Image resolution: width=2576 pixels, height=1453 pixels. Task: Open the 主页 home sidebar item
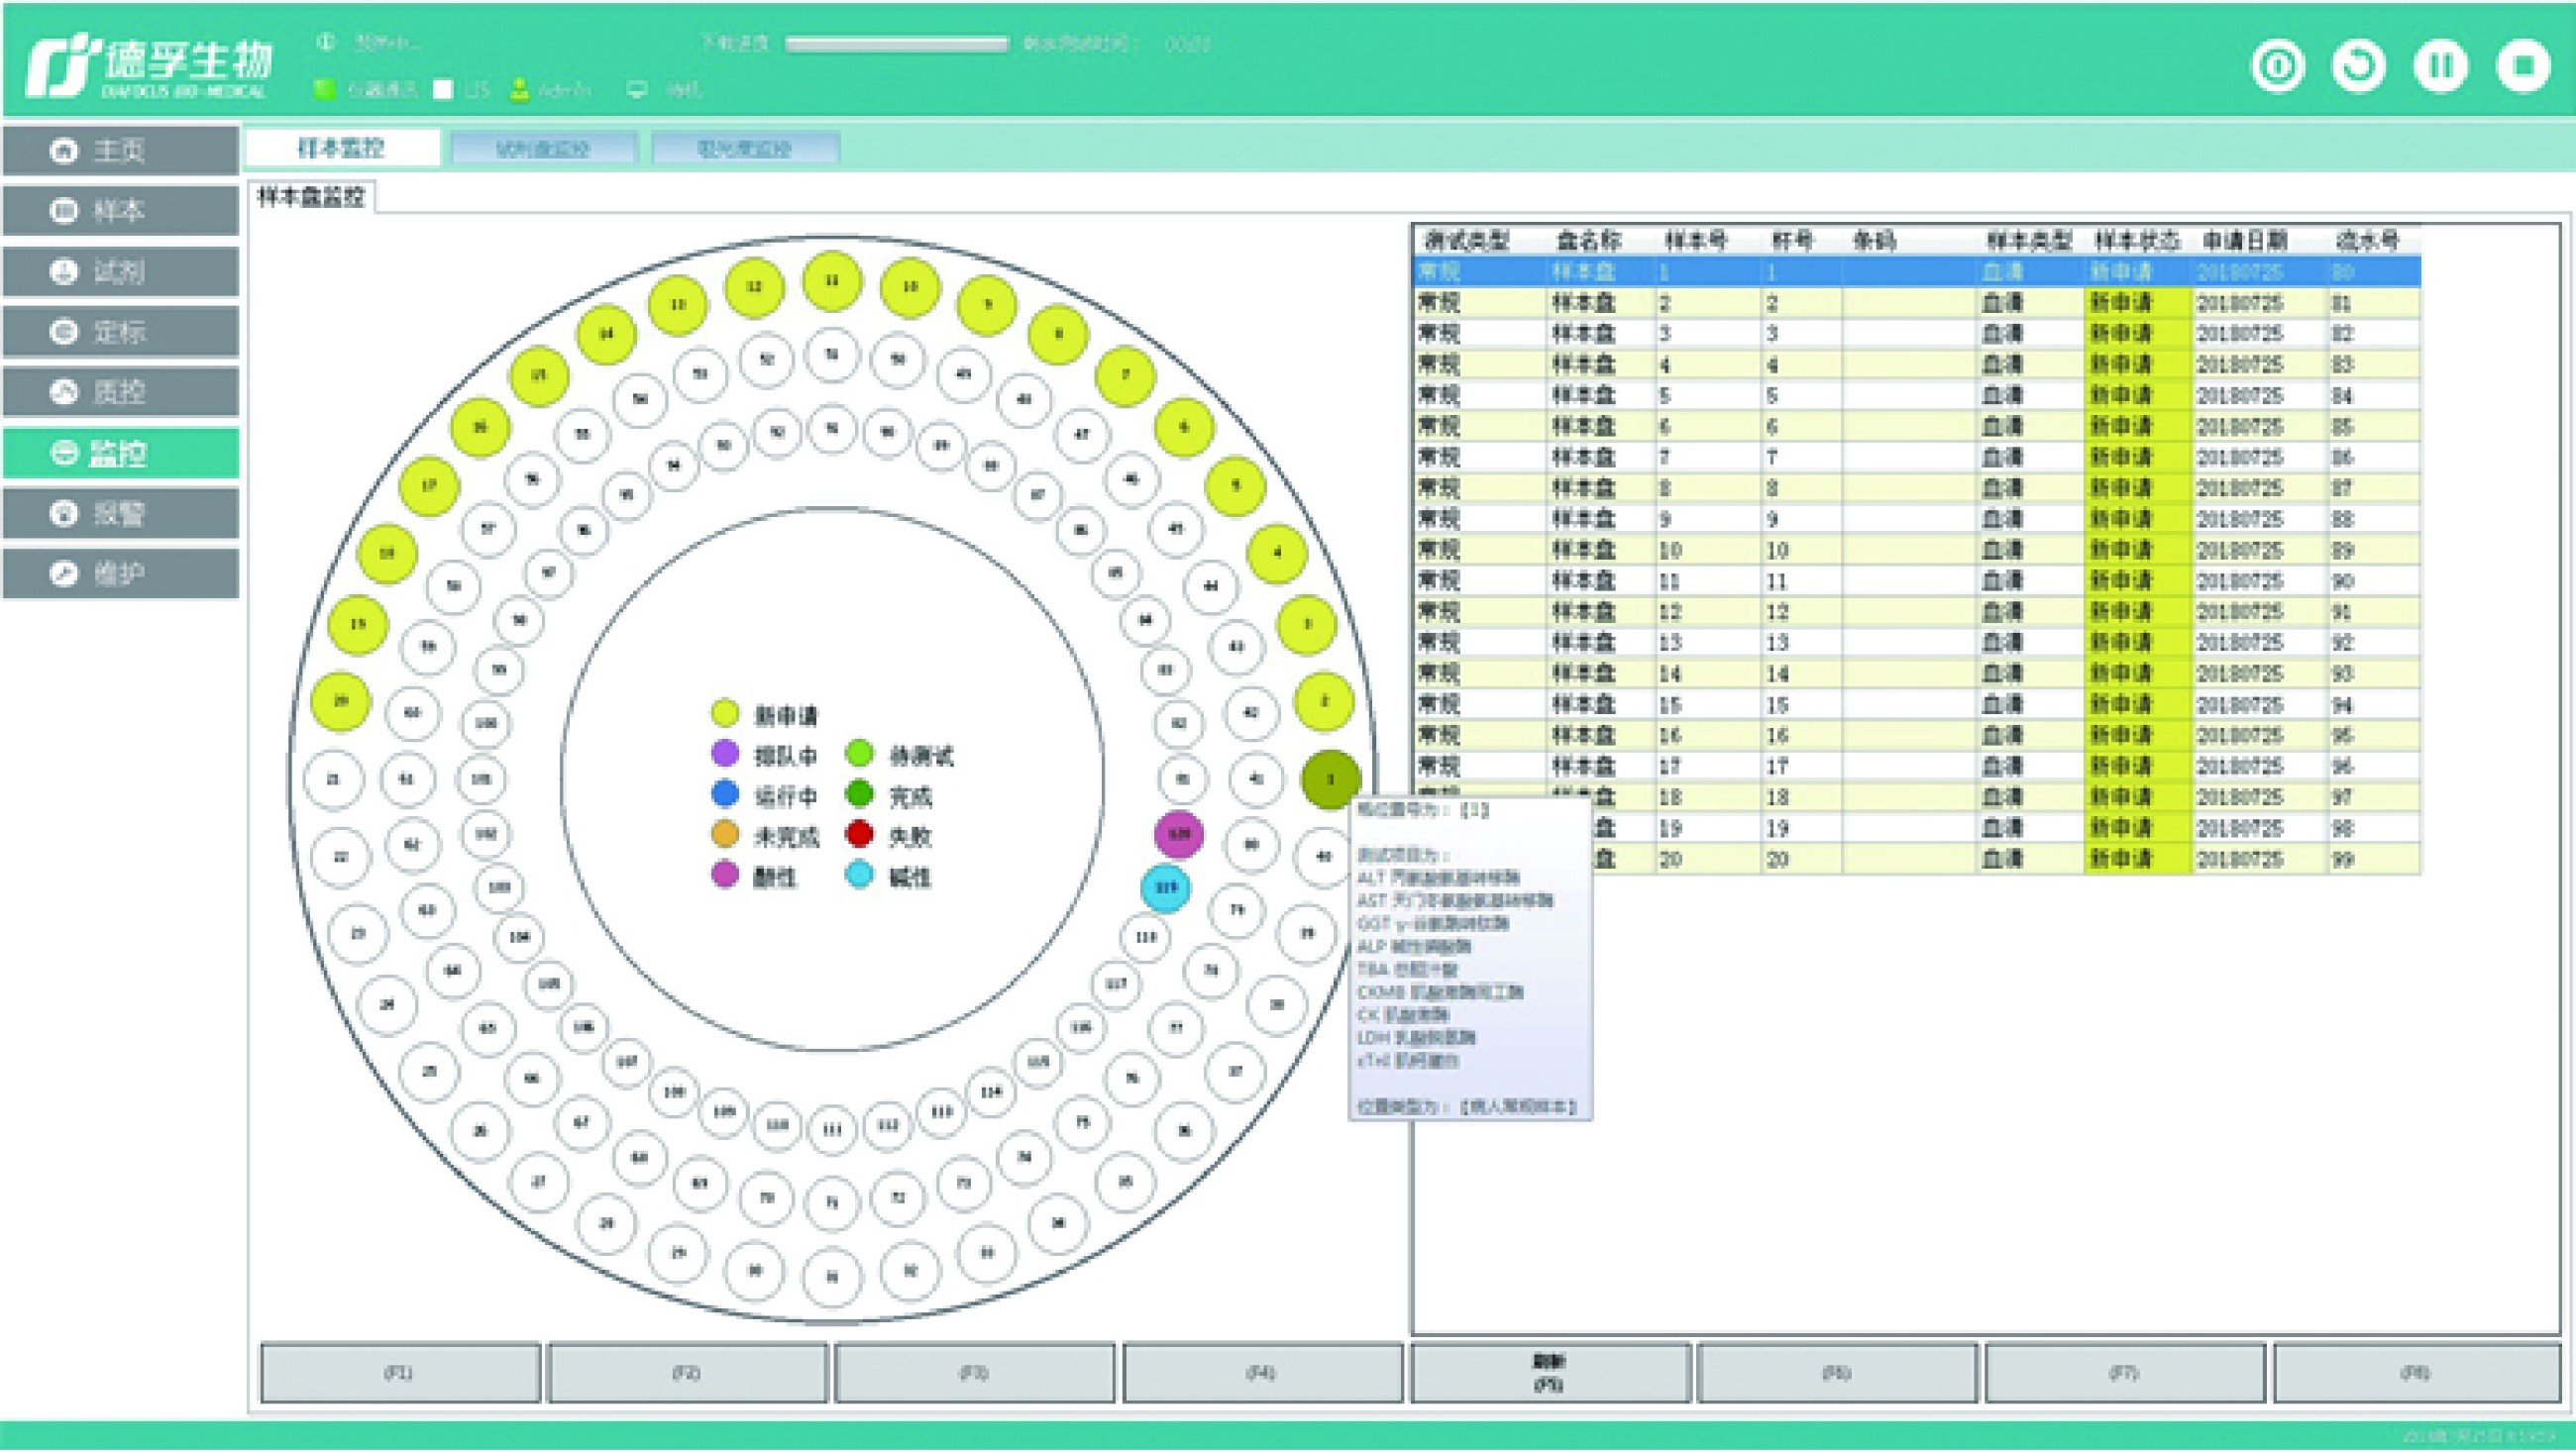click(x=120, y=151)
